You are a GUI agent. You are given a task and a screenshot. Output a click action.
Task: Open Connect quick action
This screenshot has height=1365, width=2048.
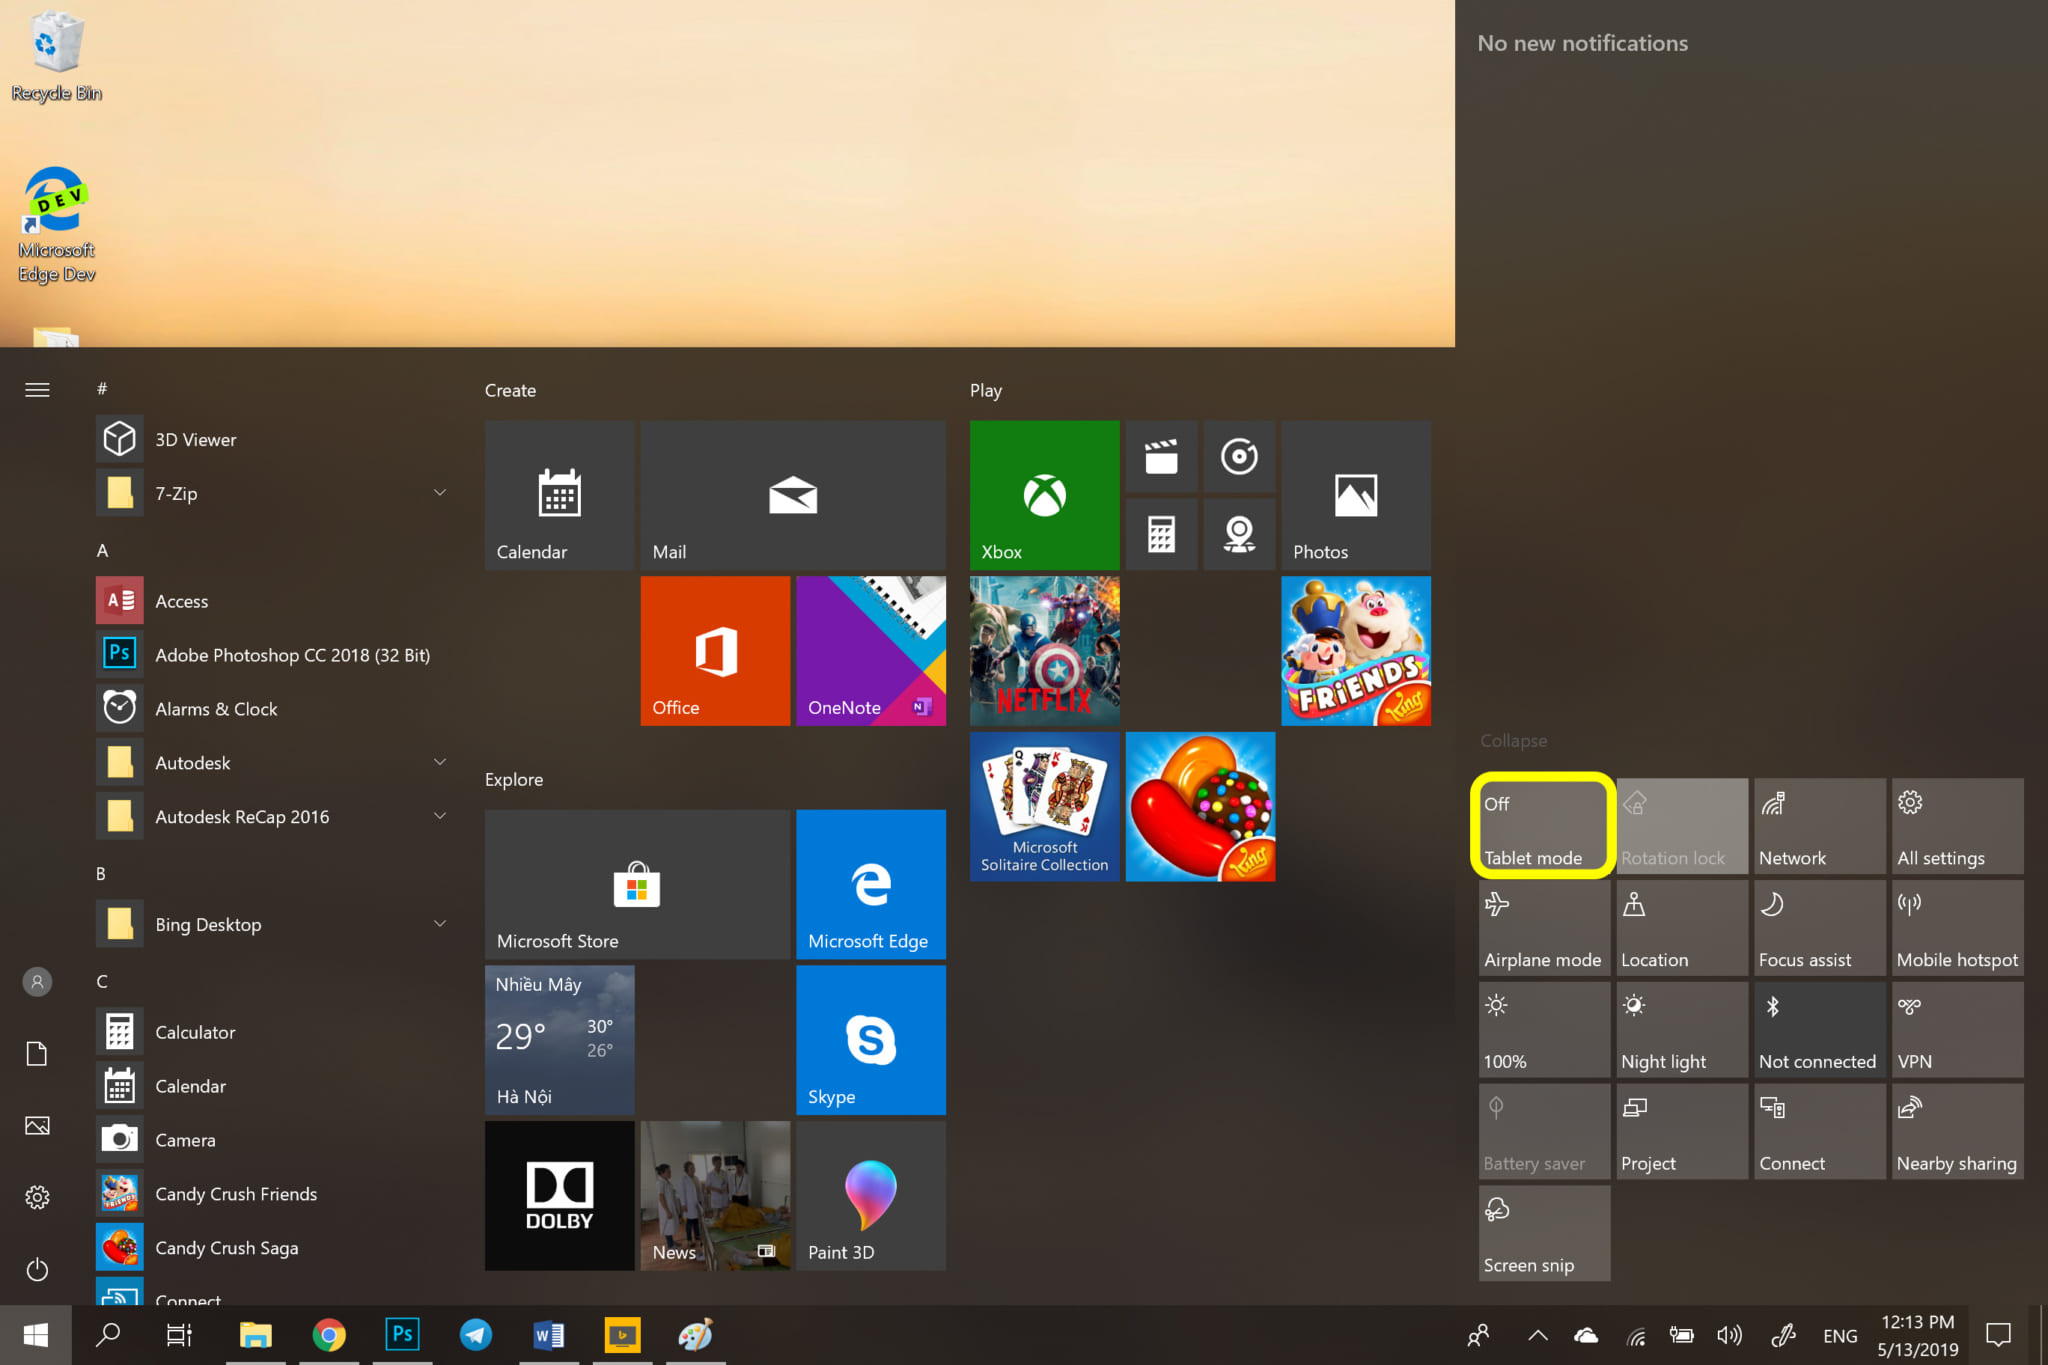click(x=1820, y=1132)
